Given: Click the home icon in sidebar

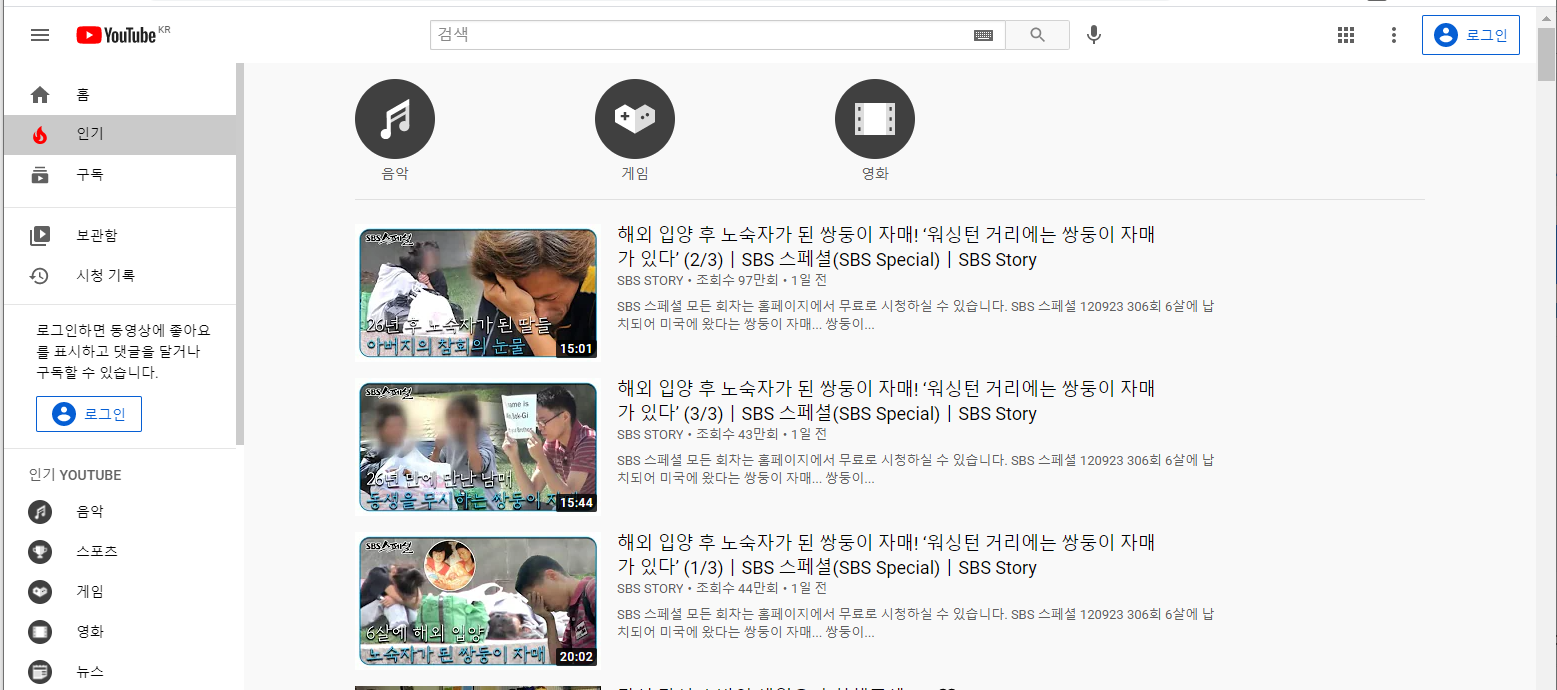Looking at the screenshot, I should [40, 95].
